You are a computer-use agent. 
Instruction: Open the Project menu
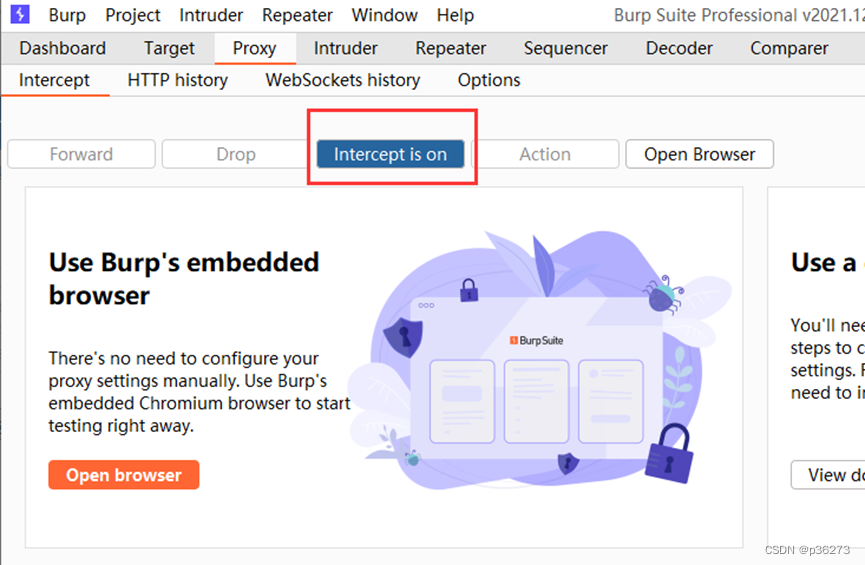tap(132, 15)
